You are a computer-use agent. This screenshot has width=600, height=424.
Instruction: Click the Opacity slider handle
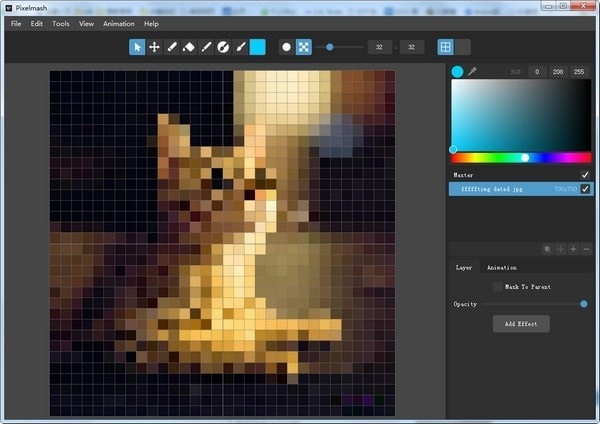click(x=584, y=304)
